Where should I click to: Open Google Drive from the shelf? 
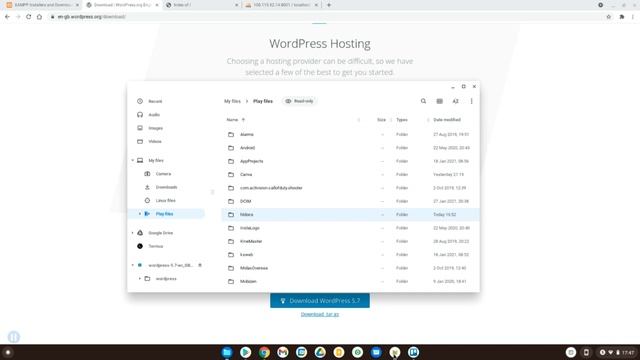tap(320, 352)
